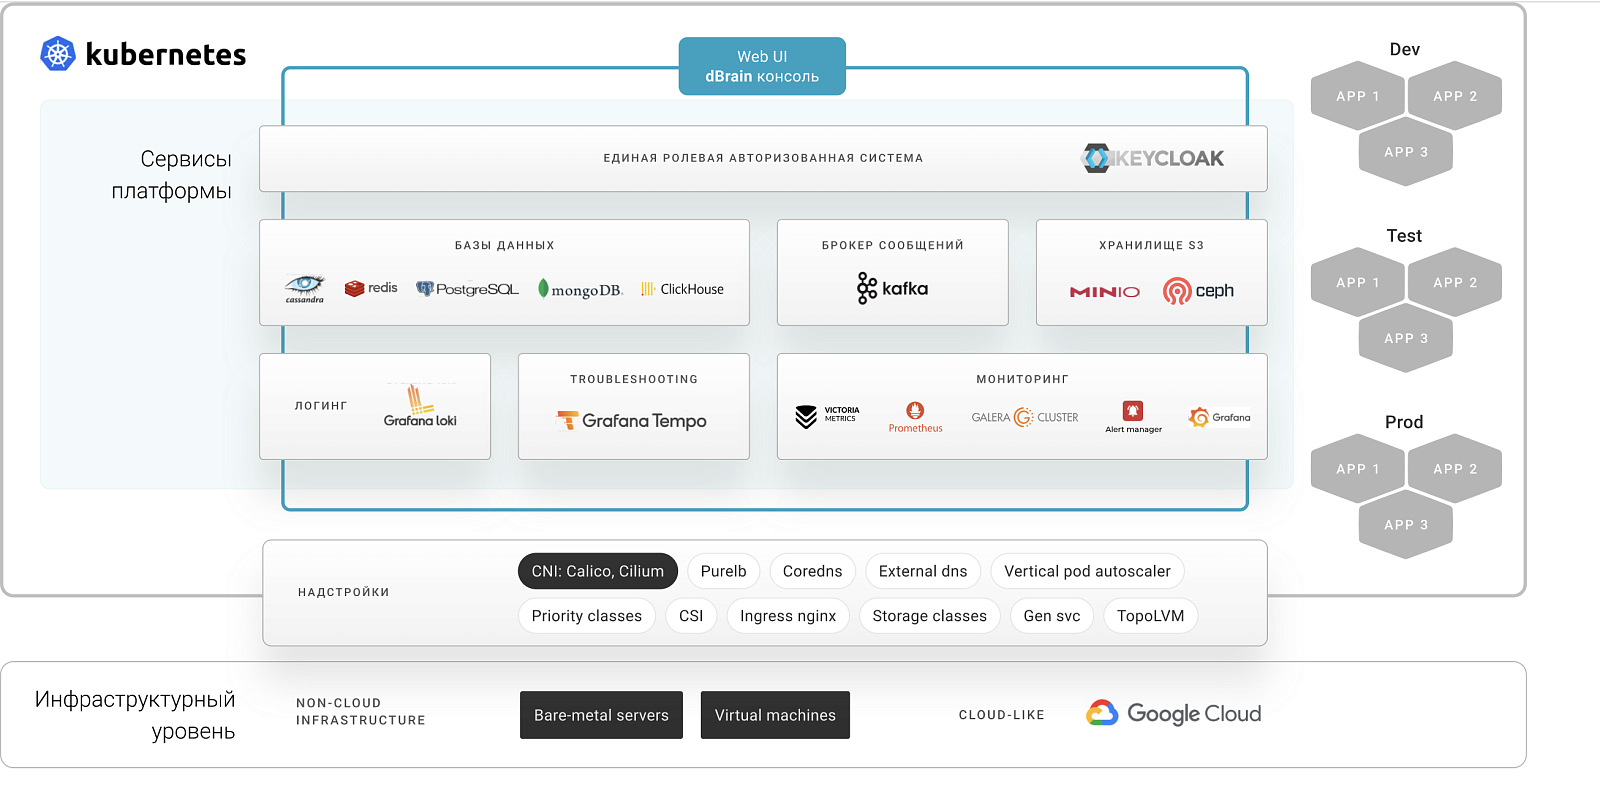Image resolution: width=1600 pixels, height=805 pixels.
Task: Click the Google Cloud logo
Action: [1173, 713]
